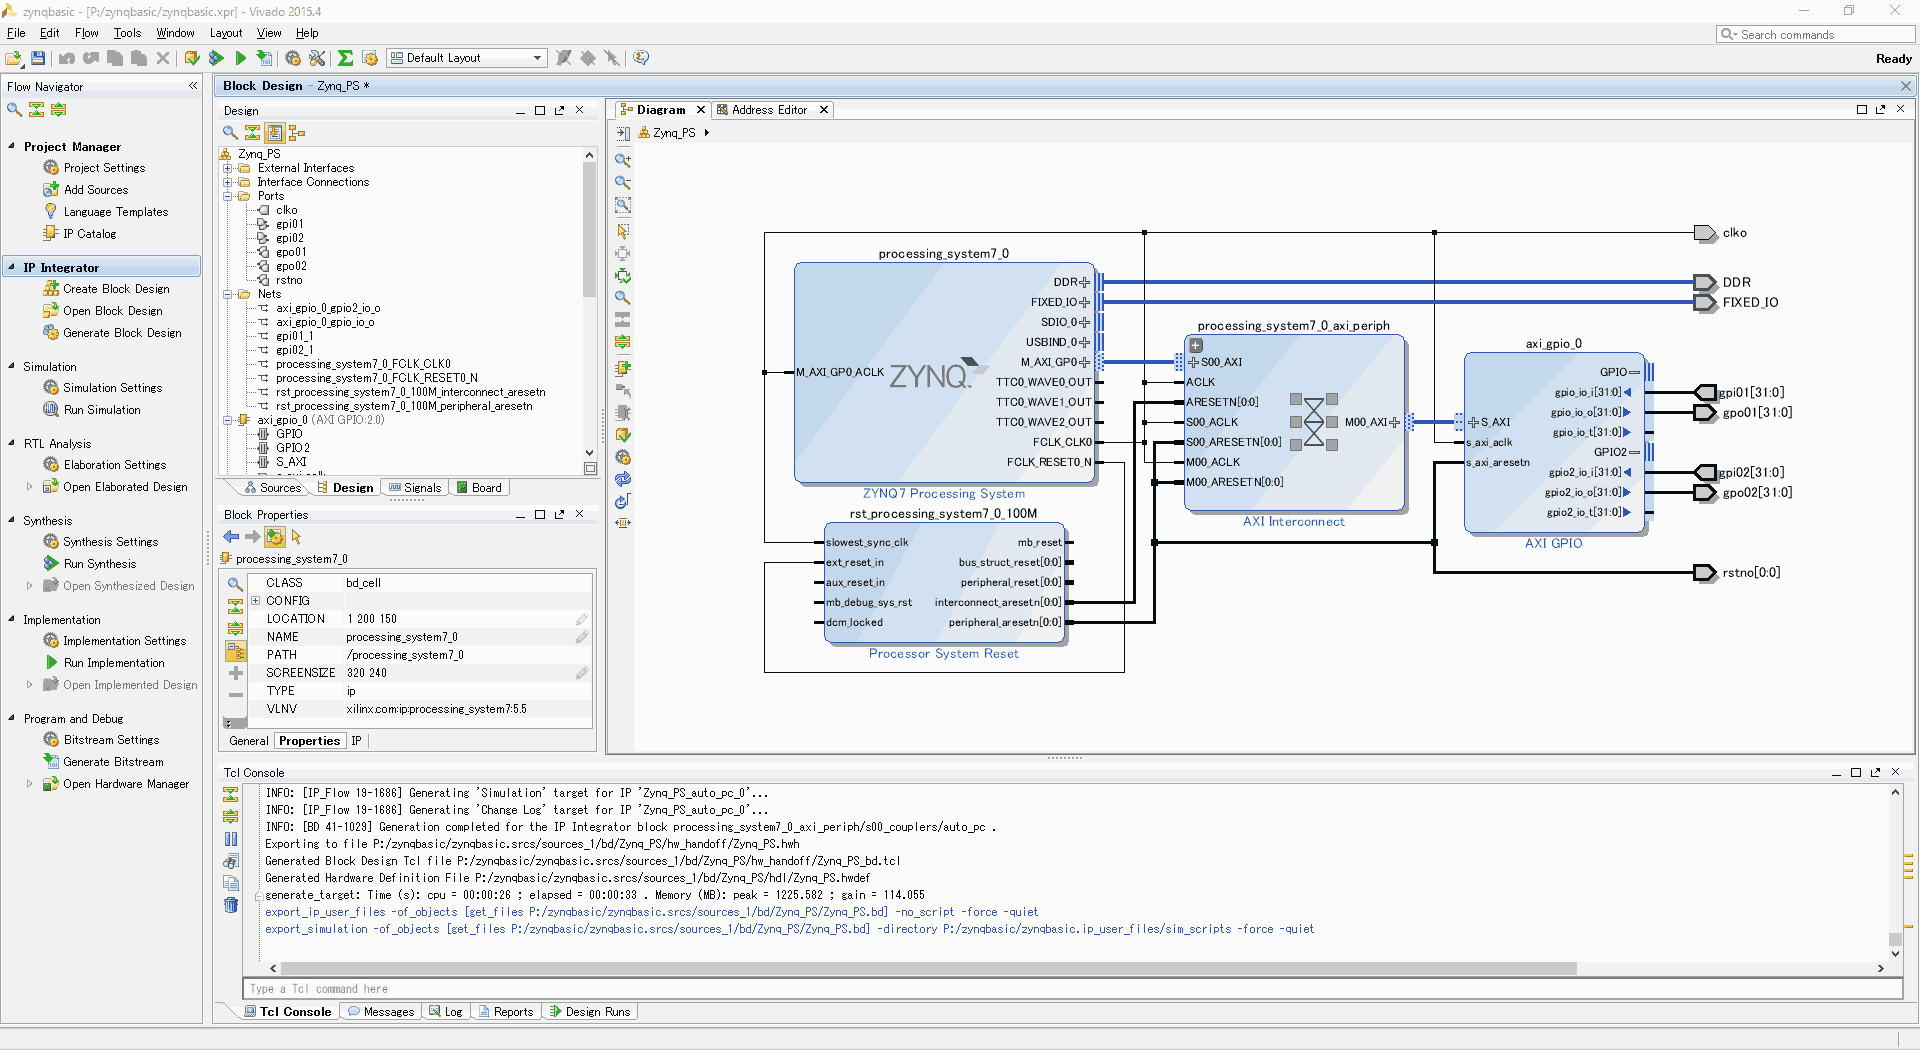Collapse the Project Manager section

tap(12, 146)
